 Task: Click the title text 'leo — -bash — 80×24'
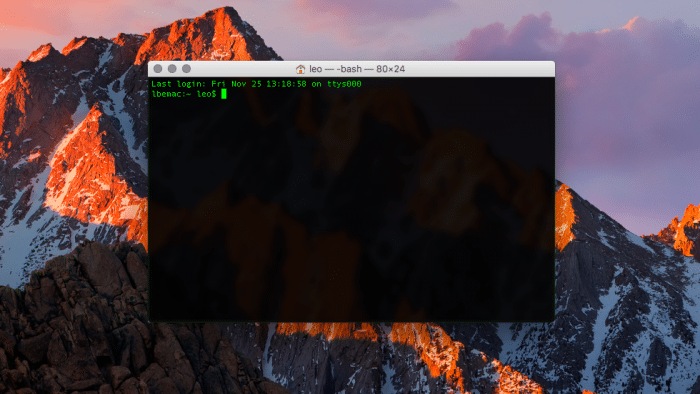pyautogui.click(x=357, y=69)
